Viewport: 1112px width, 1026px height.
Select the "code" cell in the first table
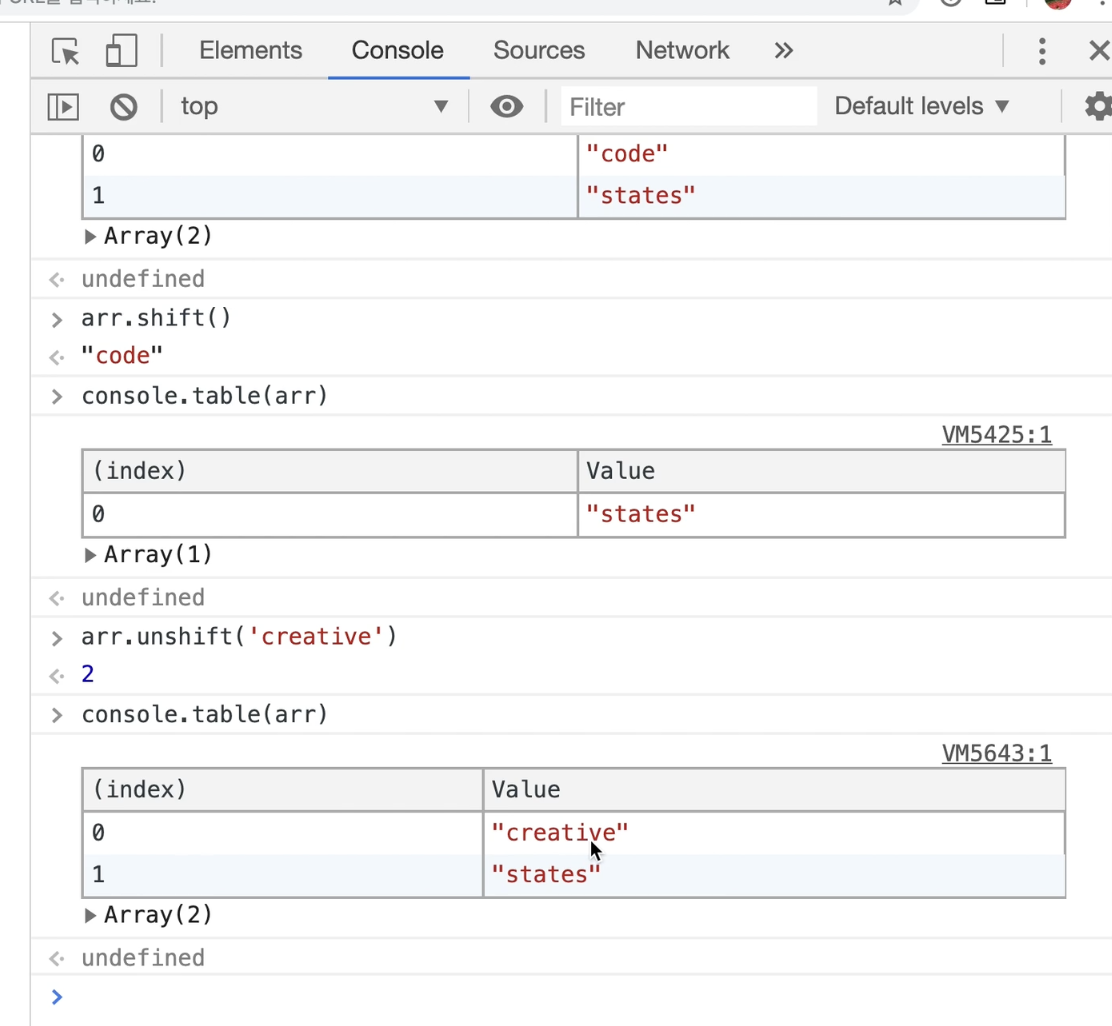click(821, 154)
